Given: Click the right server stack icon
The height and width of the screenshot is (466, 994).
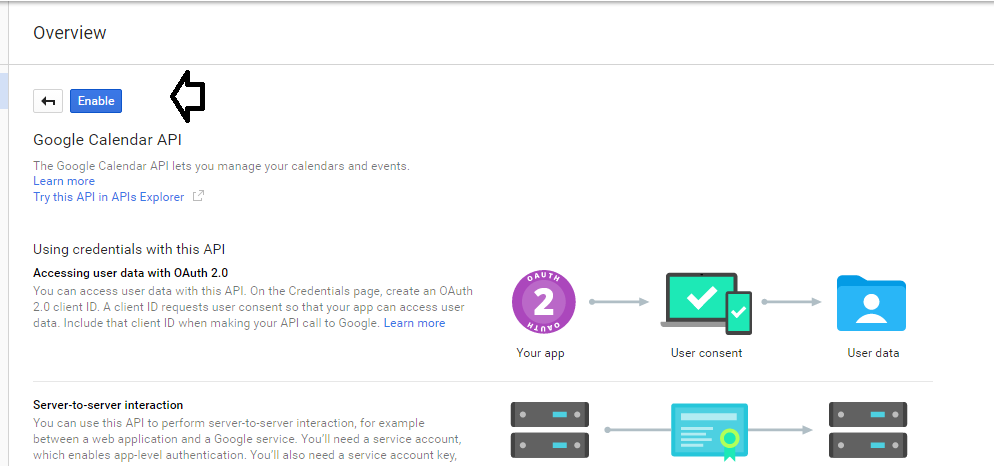Looking at the screenshot, I should tap(868, 429).
